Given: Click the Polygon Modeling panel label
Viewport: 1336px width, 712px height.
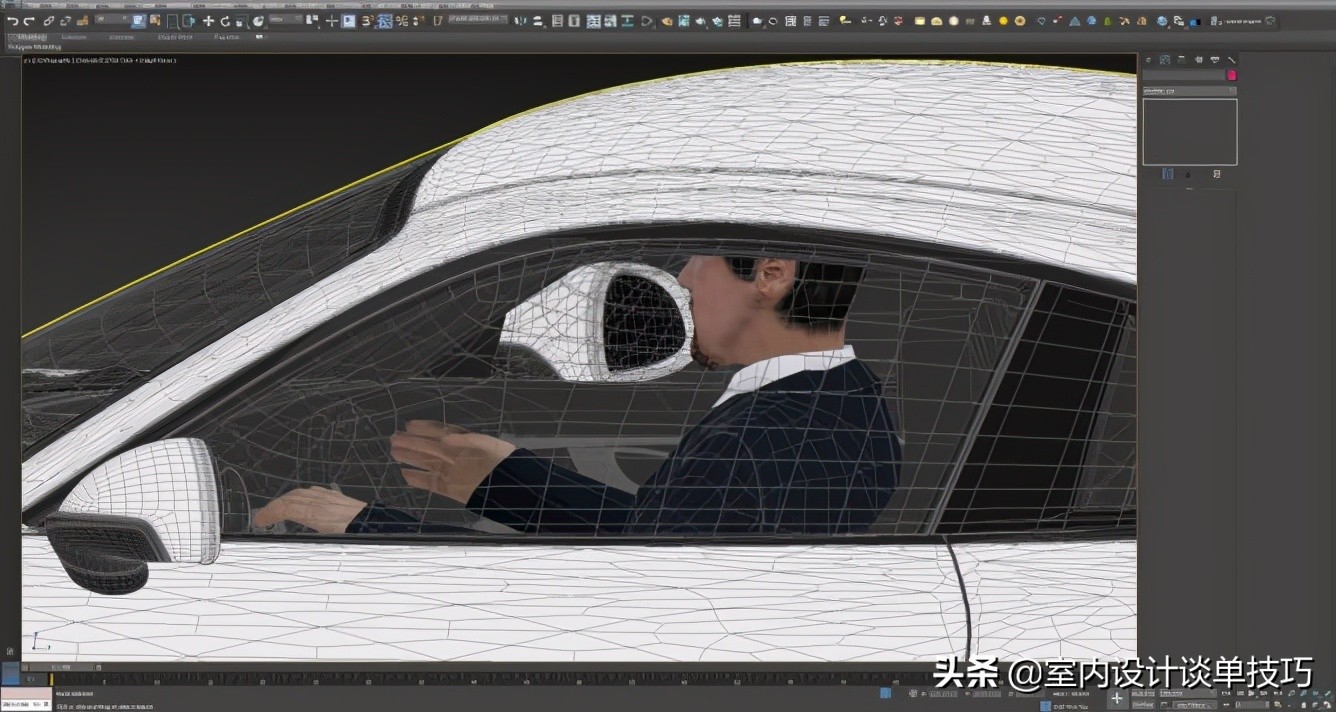Looking at the screenshot, I should pos(34,47).
